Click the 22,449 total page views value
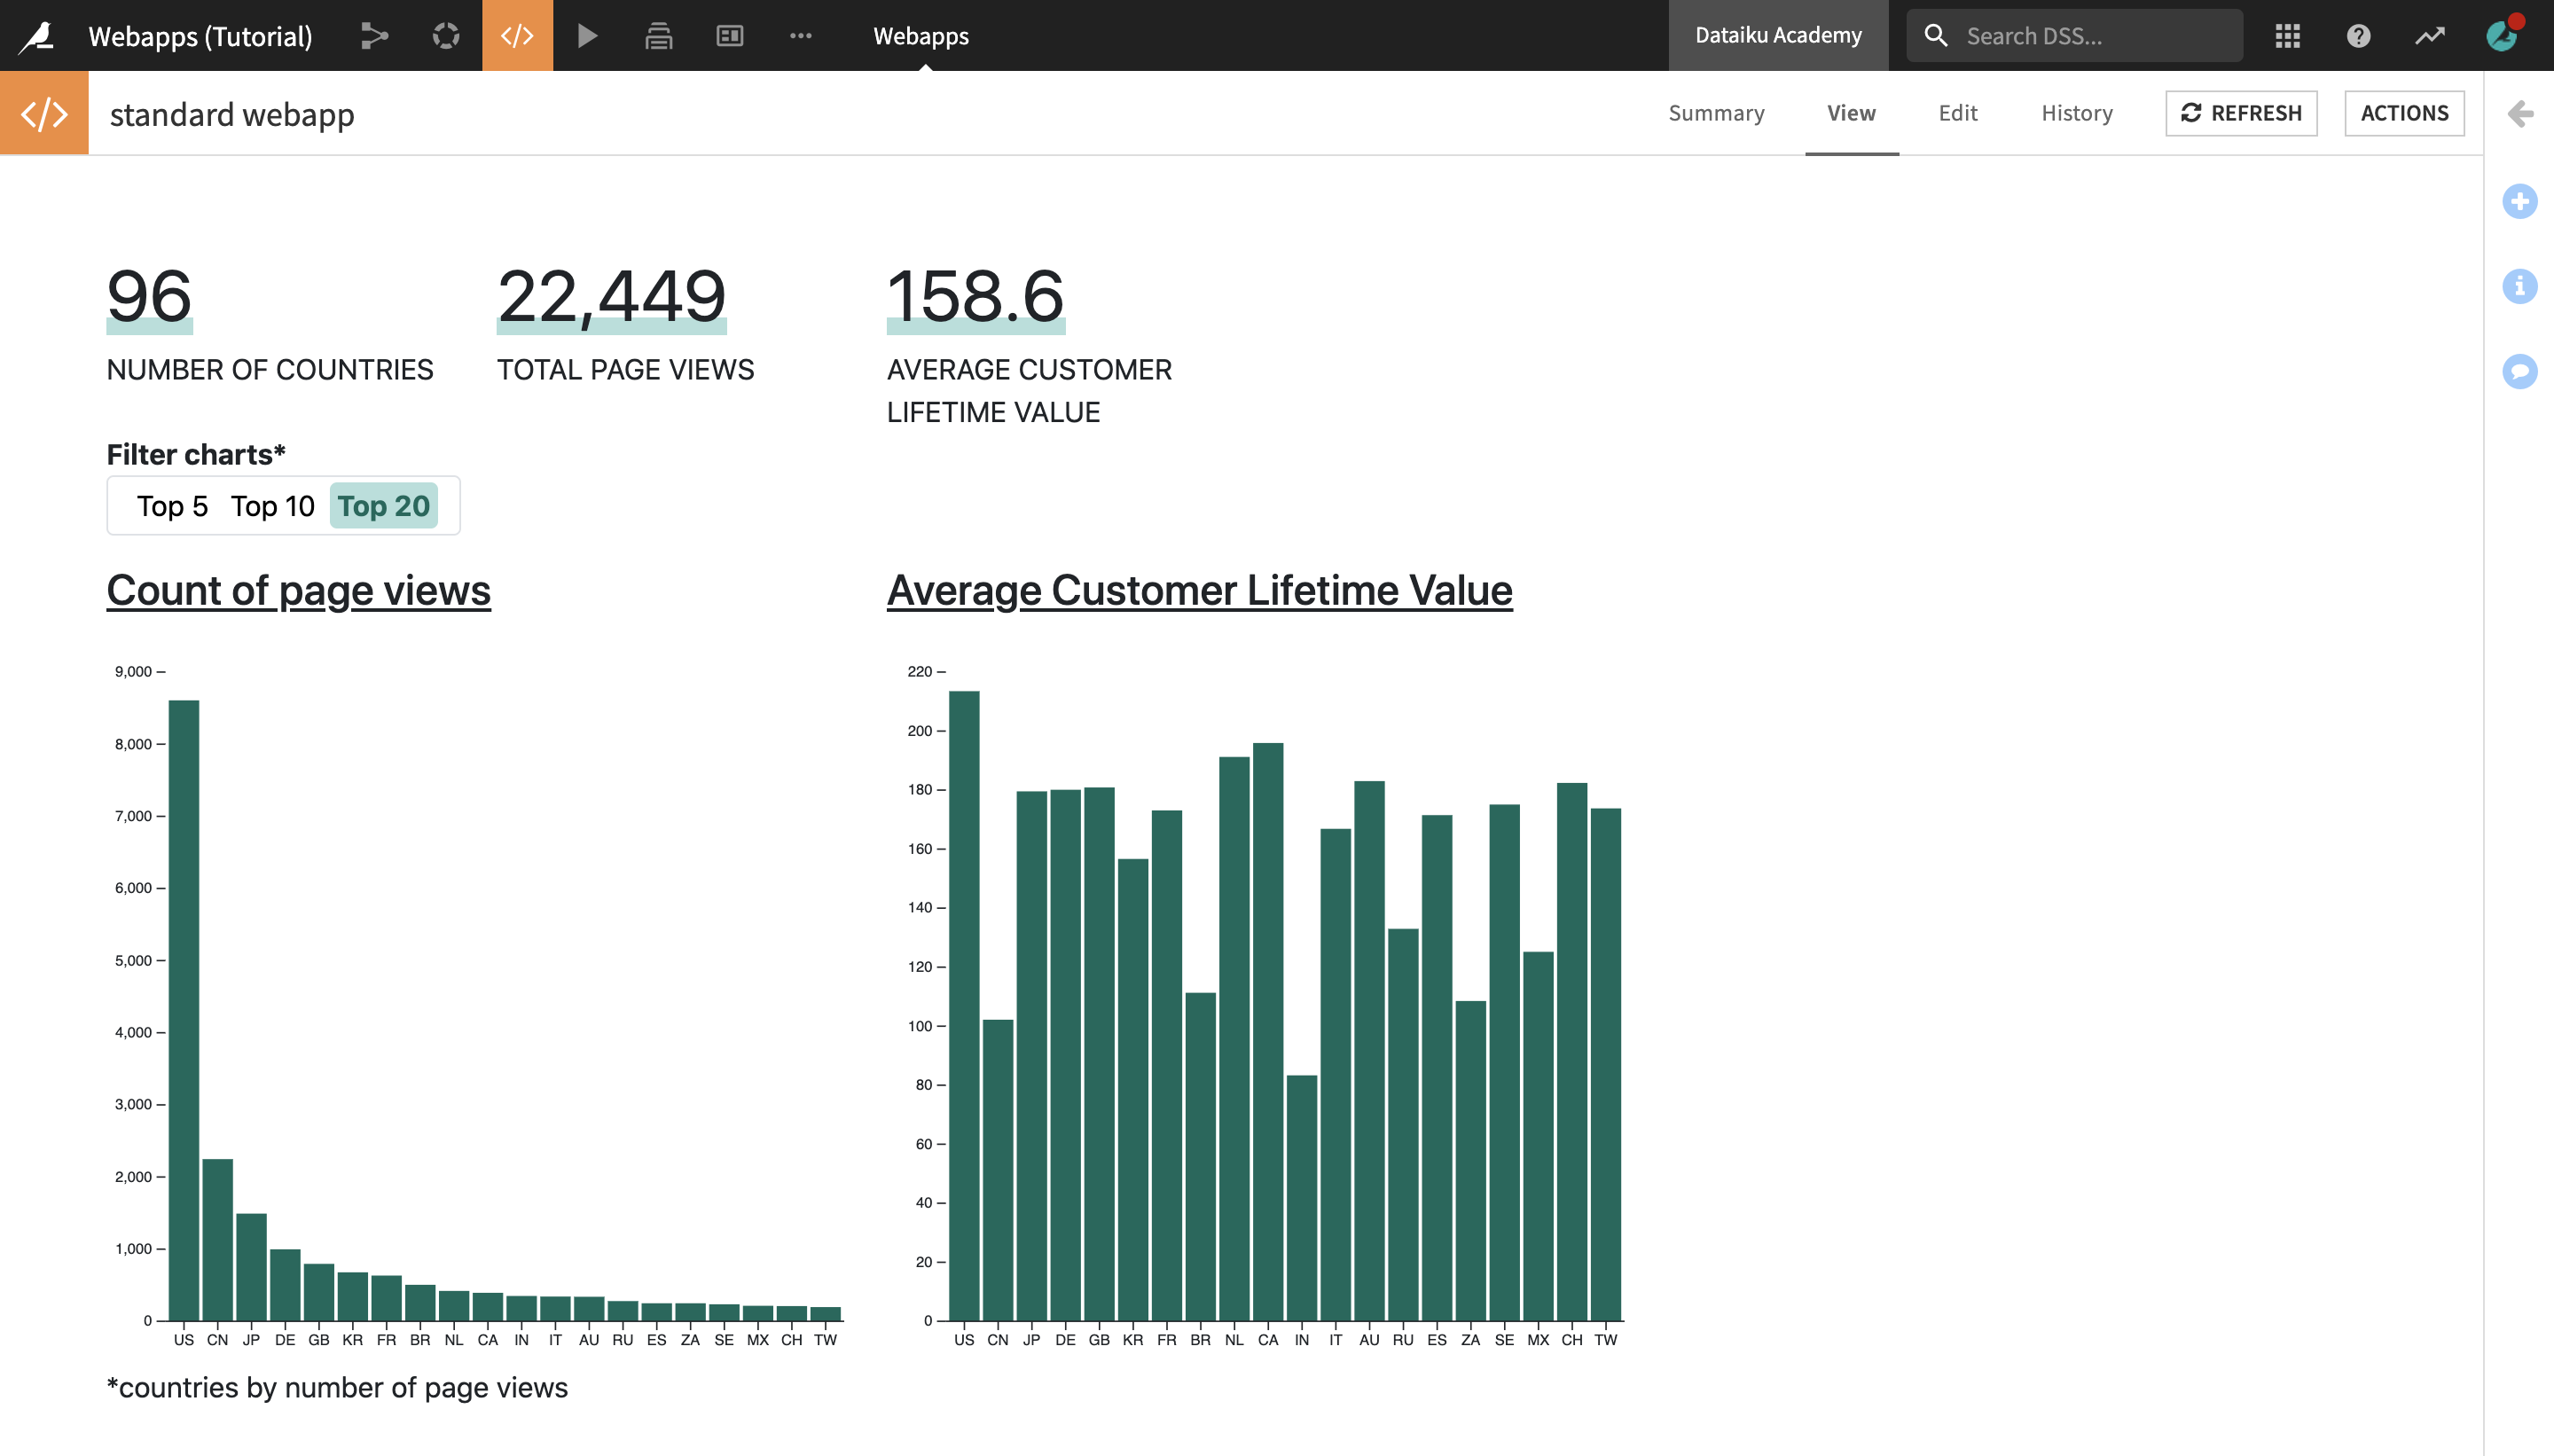The width and height of the screenshot is (2554, 1456). pyautogui.click(x=612, y=296)
